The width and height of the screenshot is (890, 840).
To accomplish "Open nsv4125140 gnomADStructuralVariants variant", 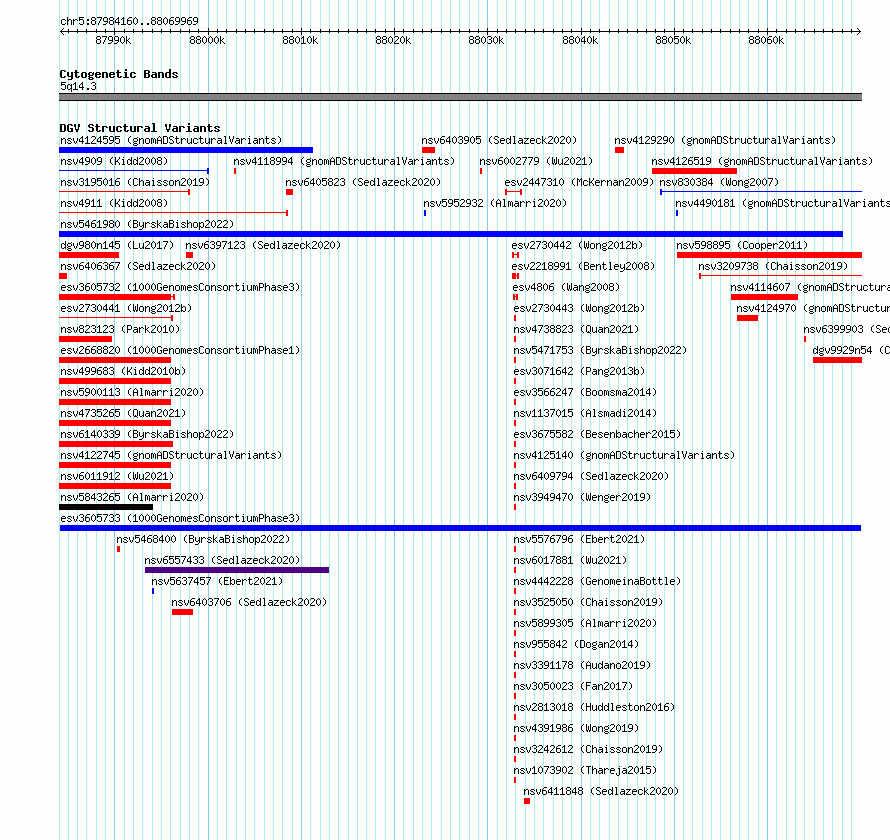I will tap(624, 455).
